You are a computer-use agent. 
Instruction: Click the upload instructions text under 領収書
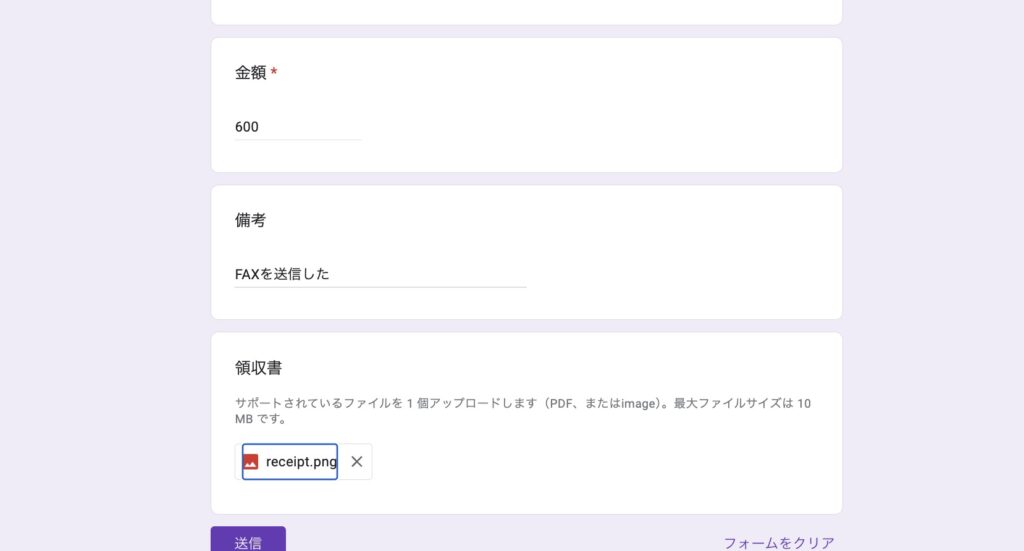coord(500,403)
